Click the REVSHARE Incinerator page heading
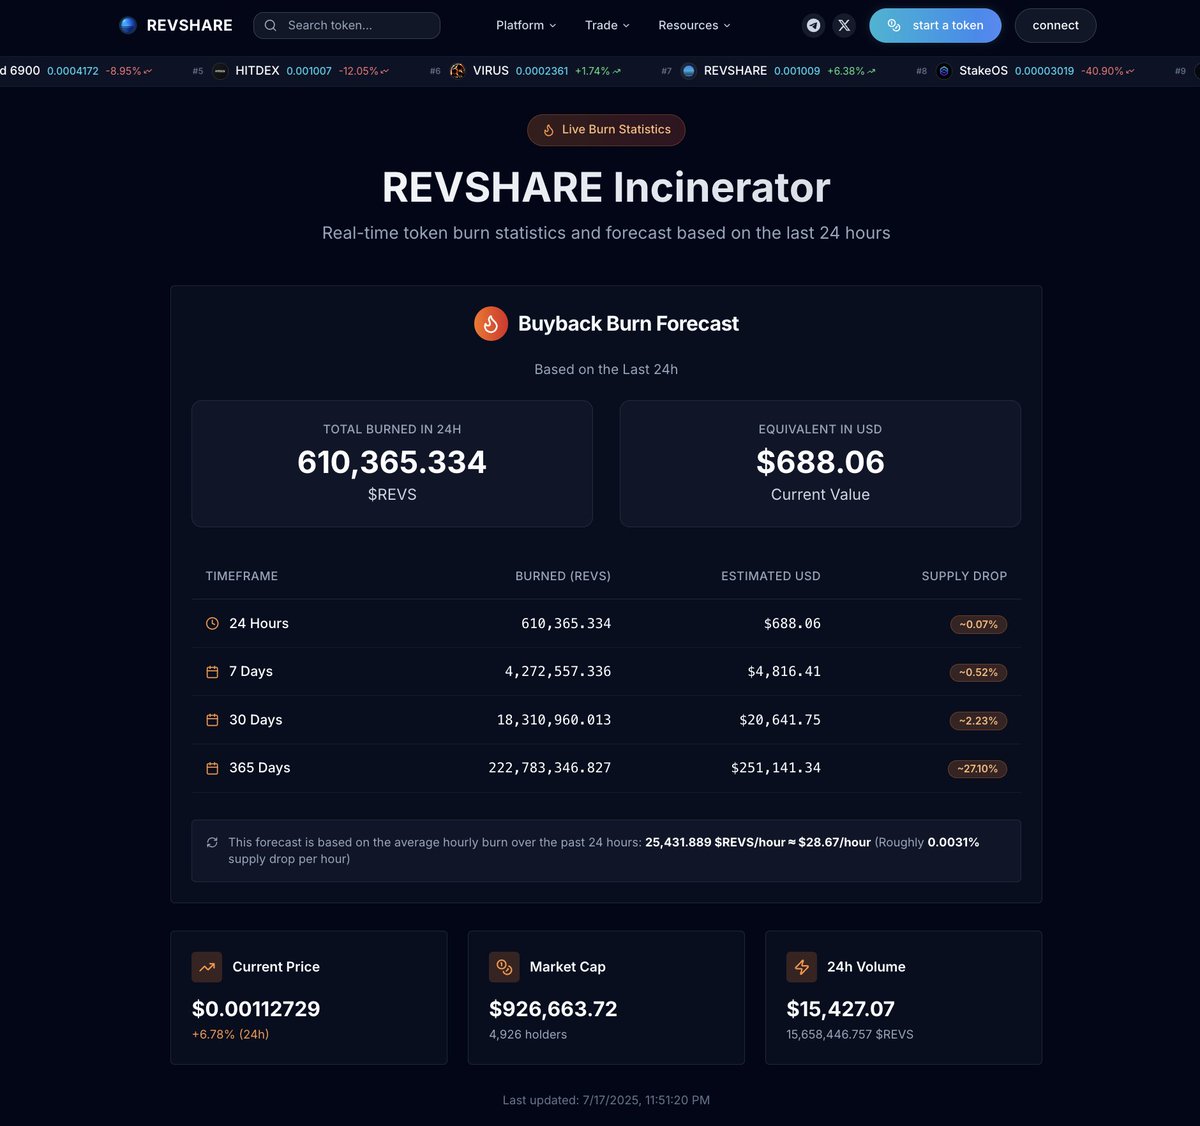Viewport: 1200px width, 1126px height. point(606,188)
